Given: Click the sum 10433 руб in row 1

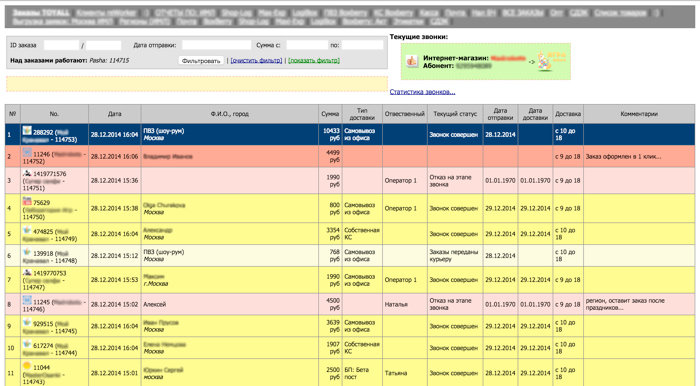Looking at the screenshot, I should (x=331, y=134).
